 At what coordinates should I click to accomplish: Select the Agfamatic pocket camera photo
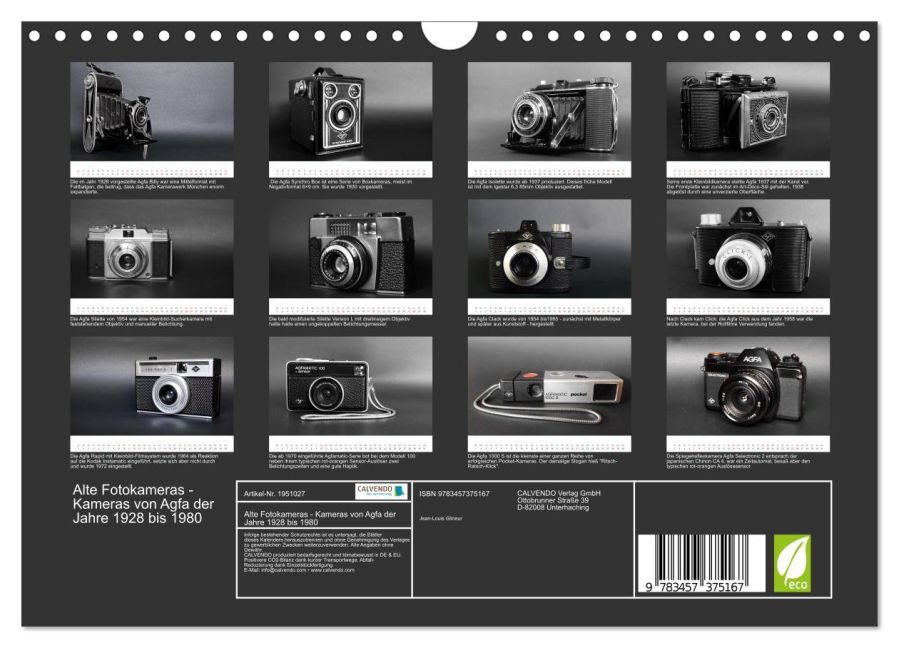point(549,386)
